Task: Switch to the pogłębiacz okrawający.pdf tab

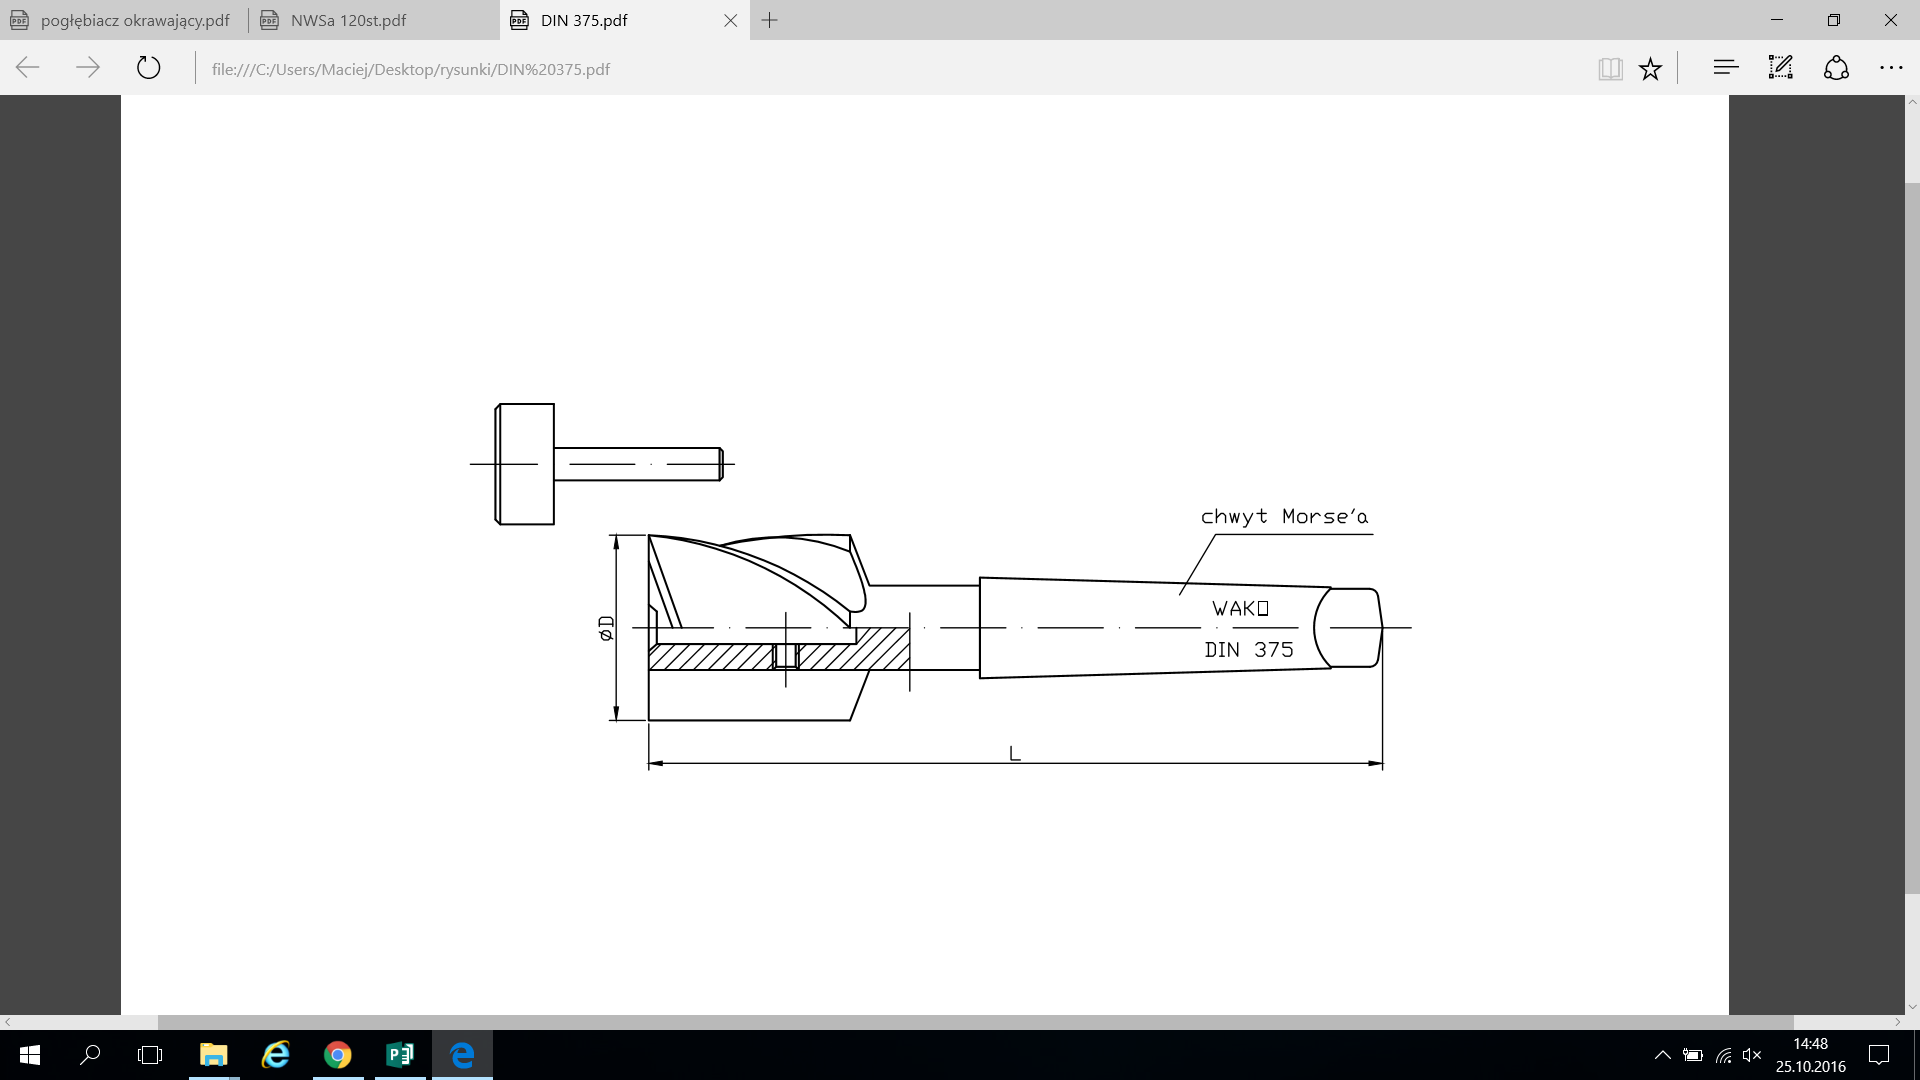Action: [x=124, y=20]
